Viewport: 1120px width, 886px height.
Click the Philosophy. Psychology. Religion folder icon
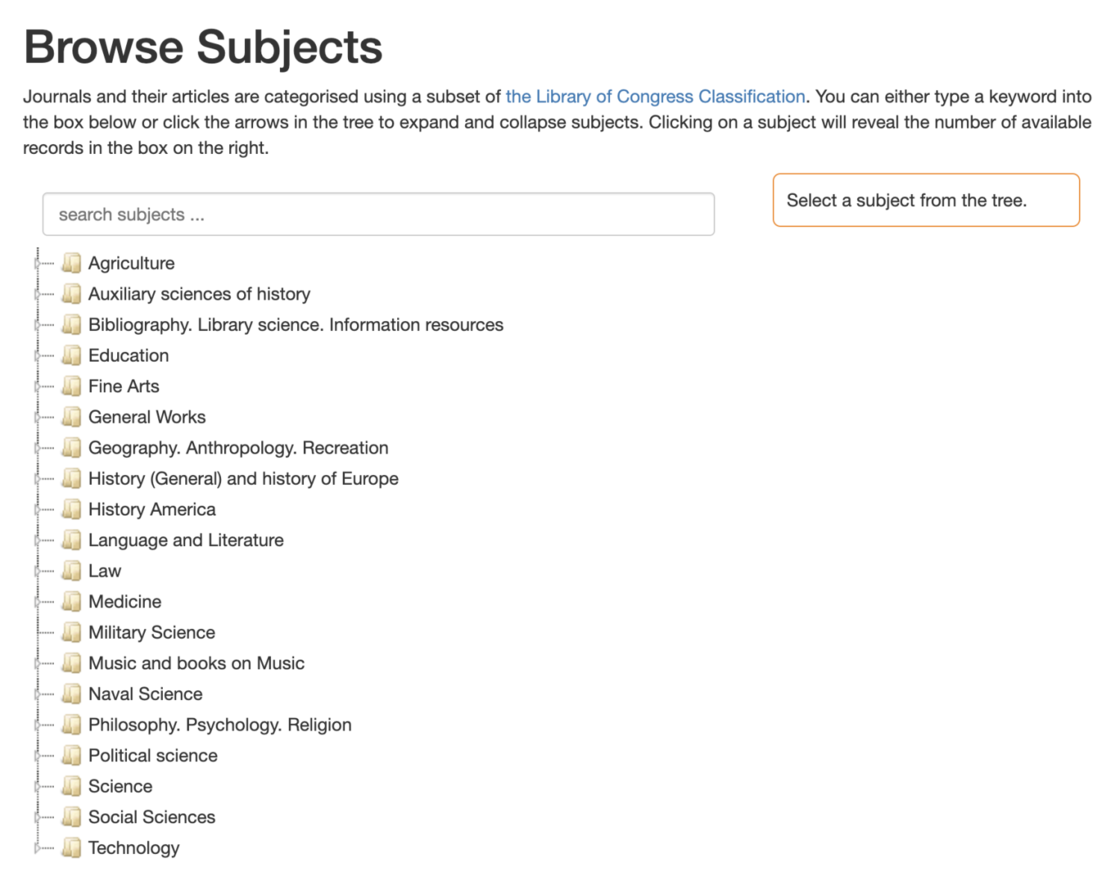point(71,724)
